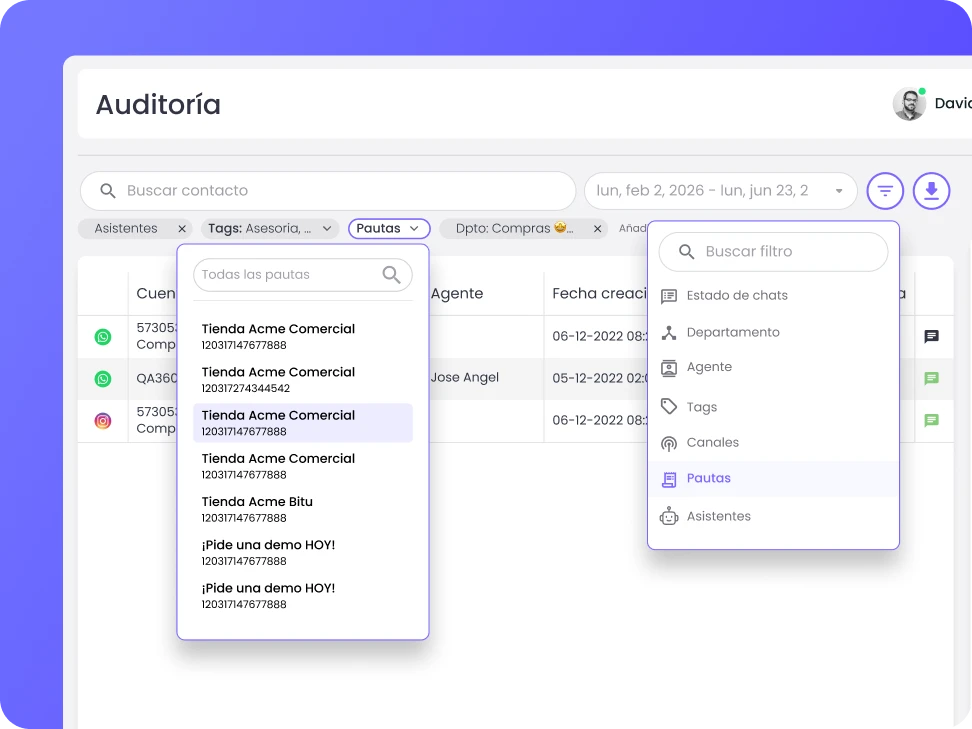Viewport: 972px width, 729px height.
Task: Click the magnifier icon in pautas search
Action: (392, 274)
